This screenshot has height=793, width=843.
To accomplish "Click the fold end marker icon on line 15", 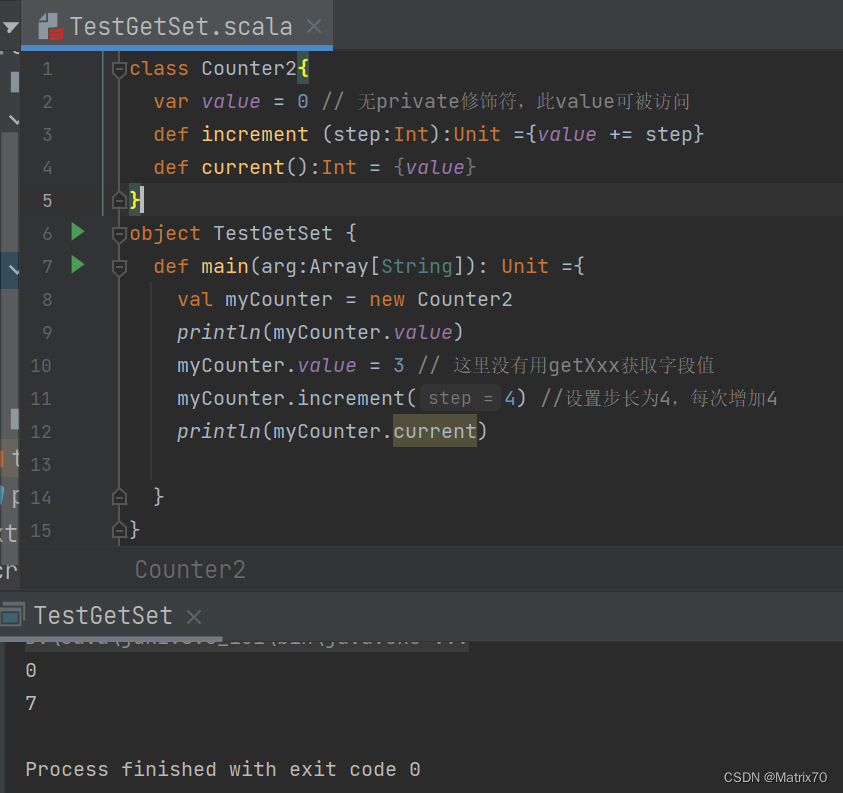I will 119,530.
